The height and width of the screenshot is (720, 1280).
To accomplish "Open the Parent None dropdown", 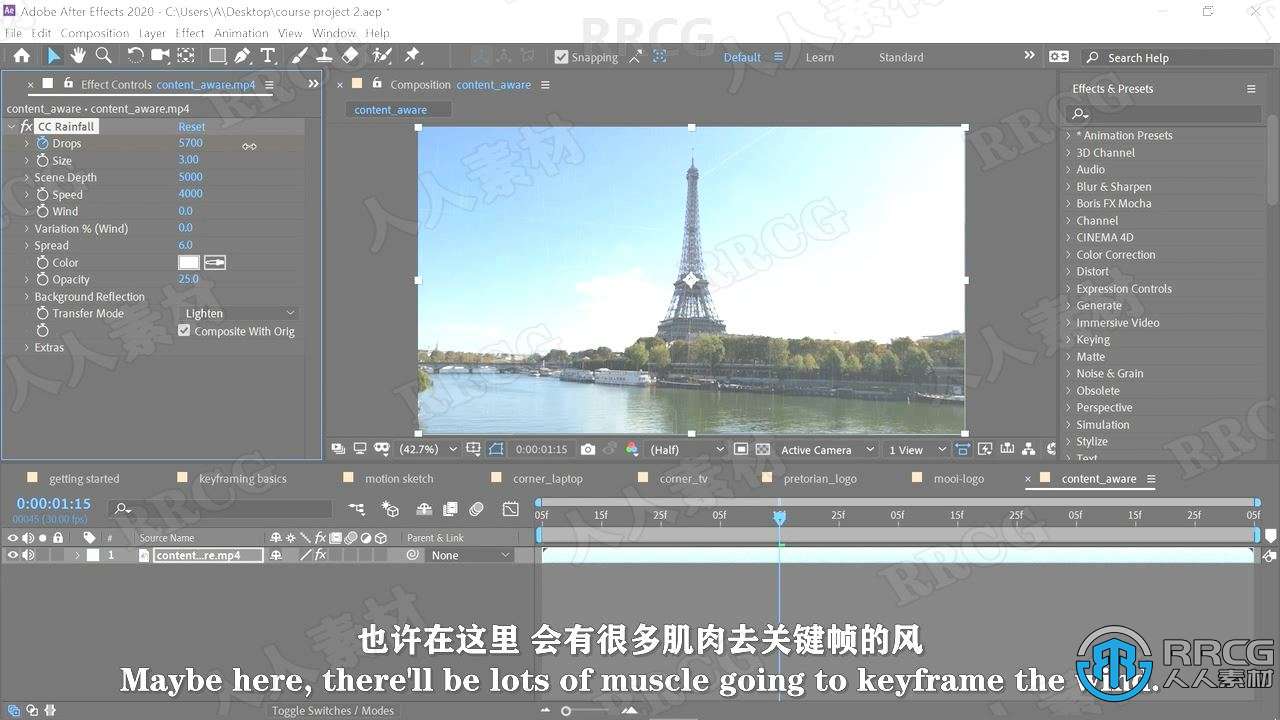I will [x=470, y=555].
